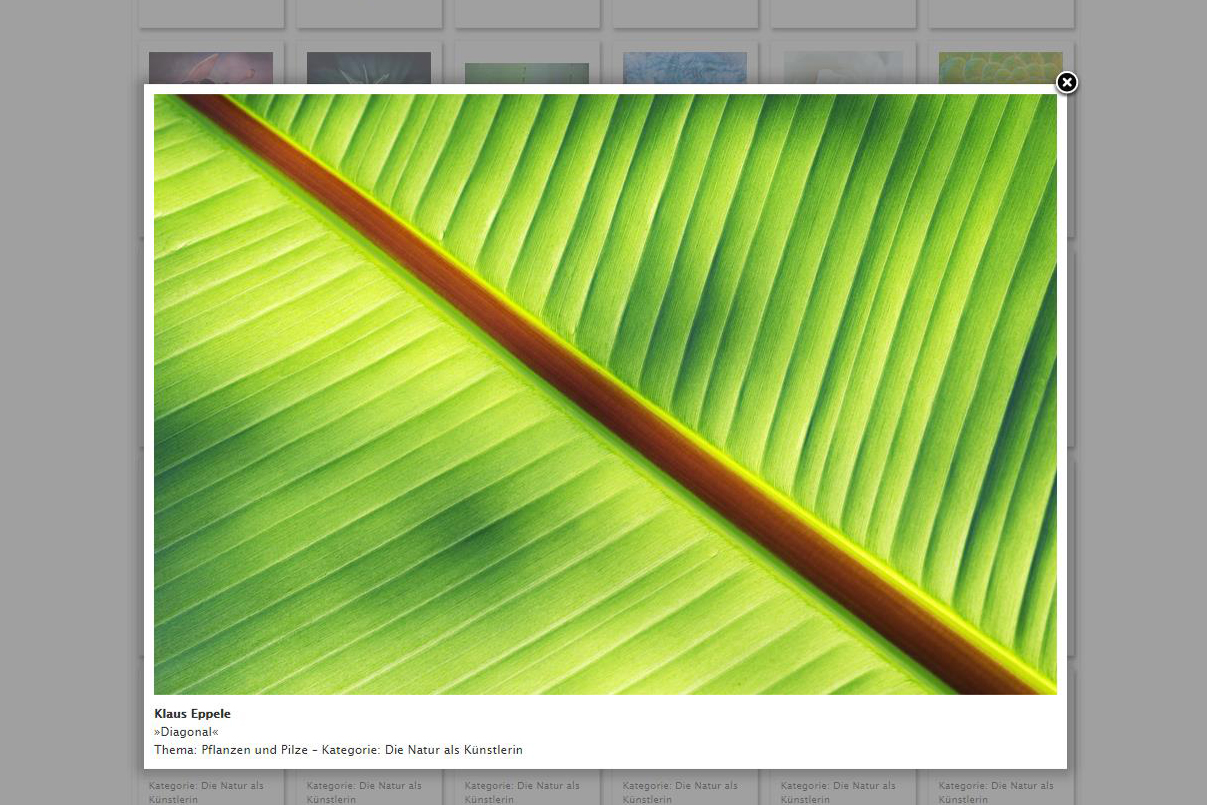The height and width of the screenshot is (805, 1207).
Task: Click the photographer name Klaus Eppele
Action: [192, 714]
